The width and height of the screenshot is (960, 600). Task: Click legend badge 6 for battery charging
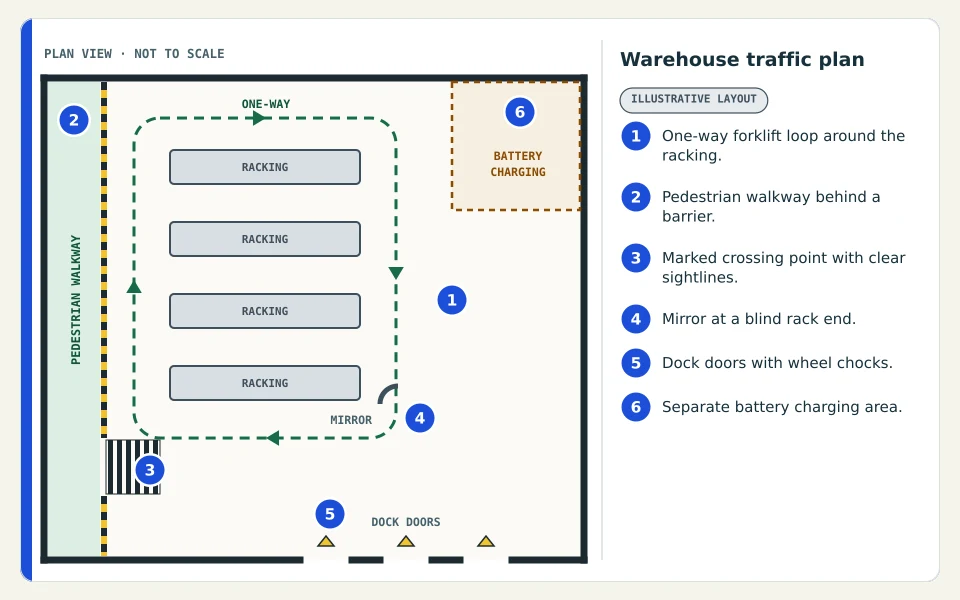636,407
